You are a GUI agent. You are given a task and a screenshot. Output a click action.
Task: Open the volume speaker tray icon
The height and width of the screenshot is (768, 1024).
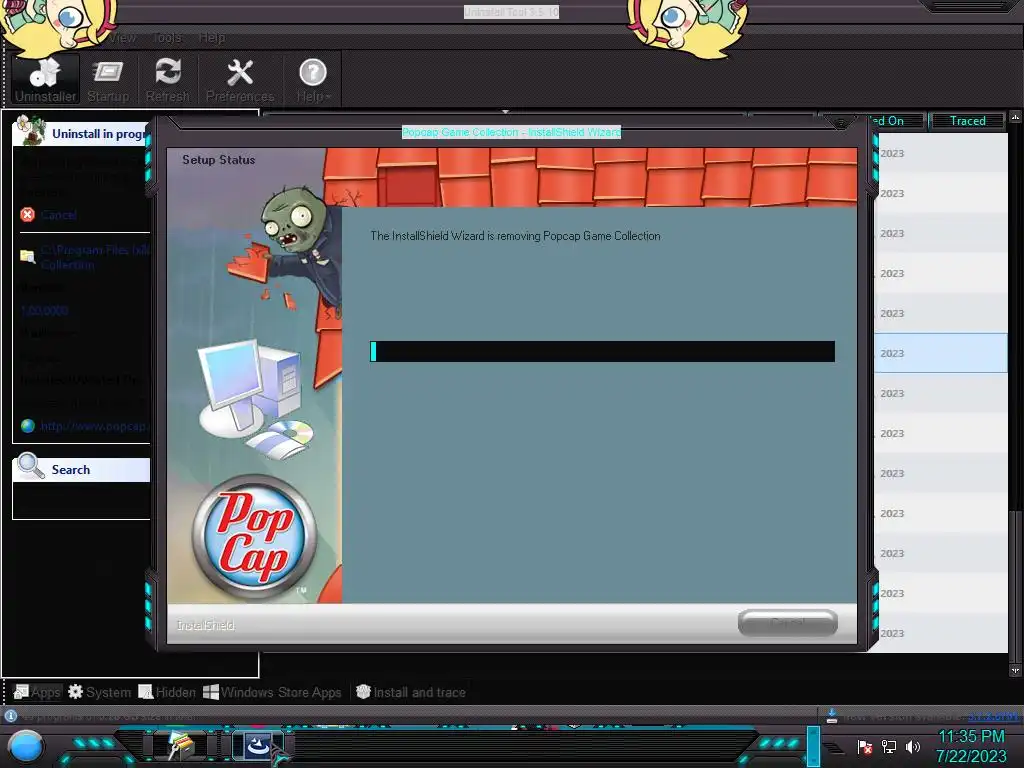tap(912, 746)
